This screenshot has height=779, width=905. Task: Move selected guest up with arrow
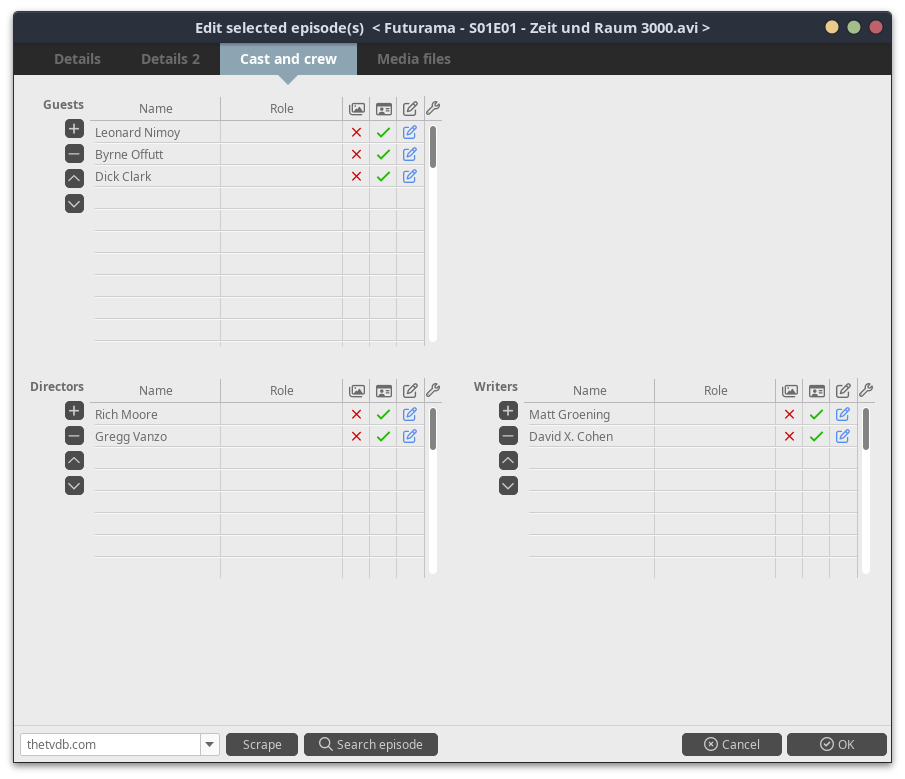[x=74, y=179]
